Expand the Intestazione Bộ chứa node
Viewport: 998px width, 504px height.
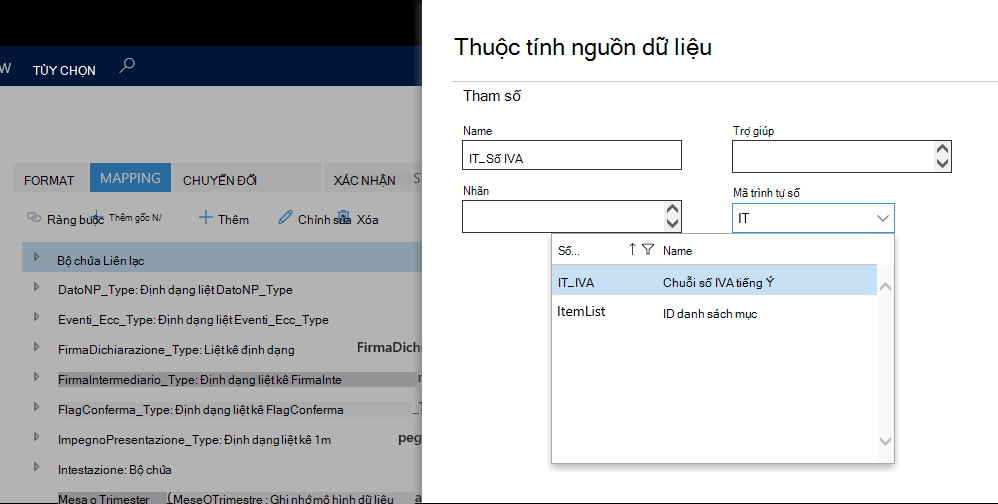point(36,466)
